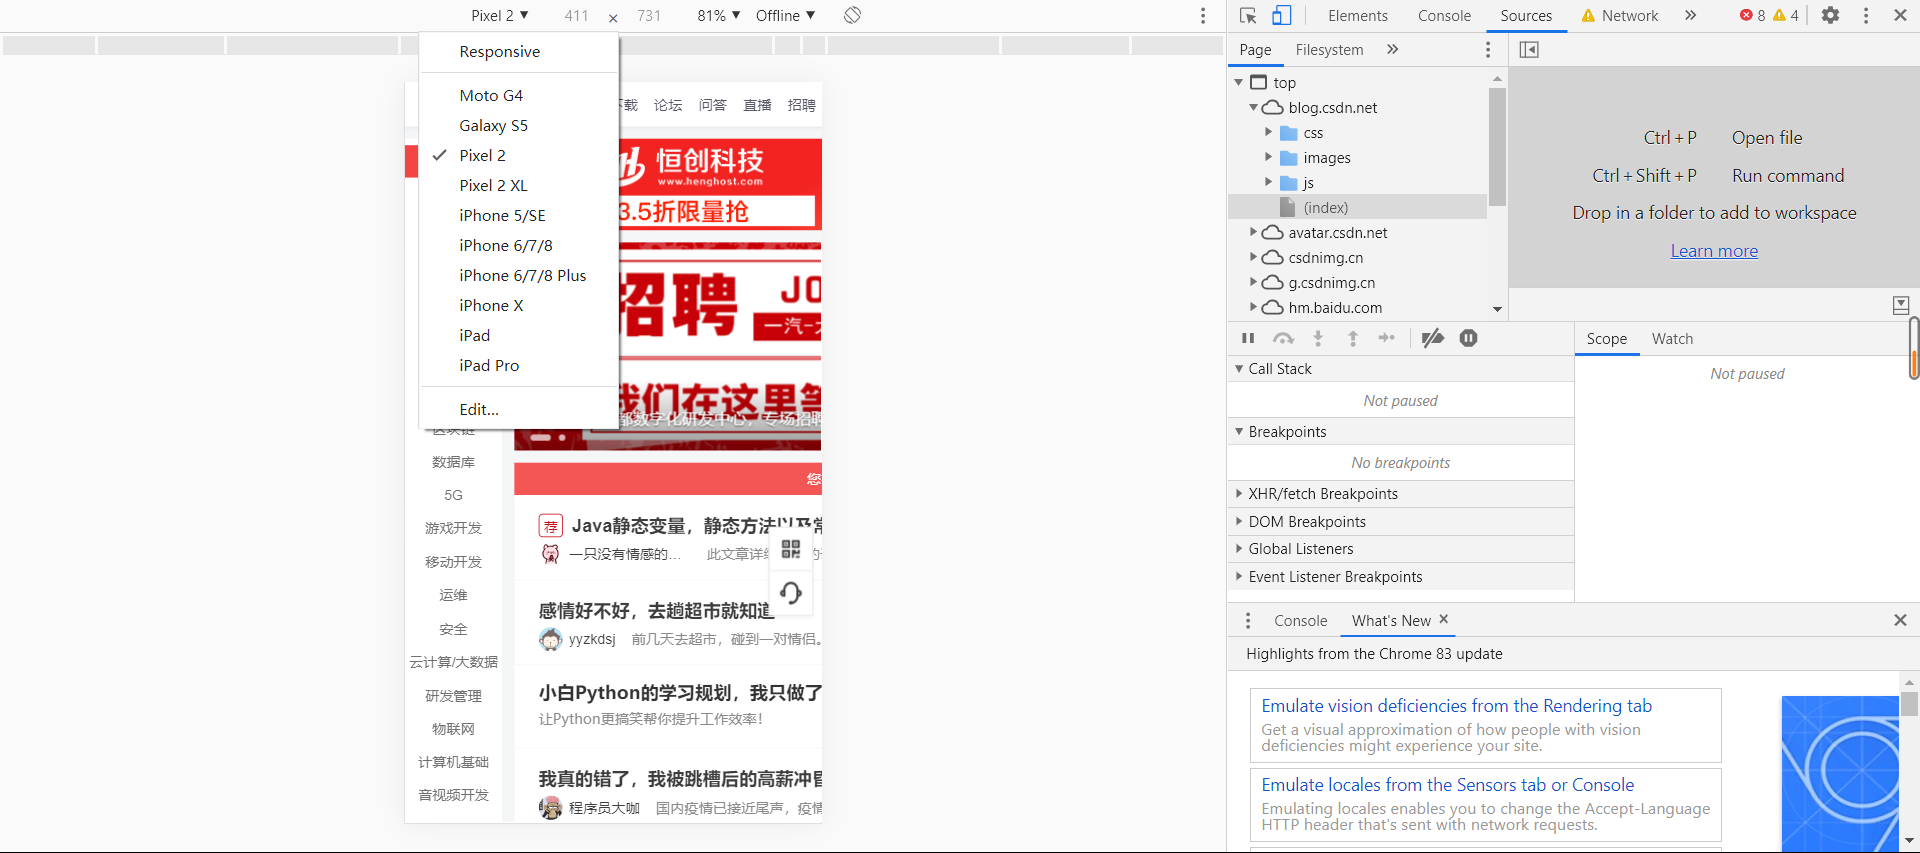The image size is (1920, 853).
Task: Open the drawer three-dot menu
Action: coord(1248,621)
